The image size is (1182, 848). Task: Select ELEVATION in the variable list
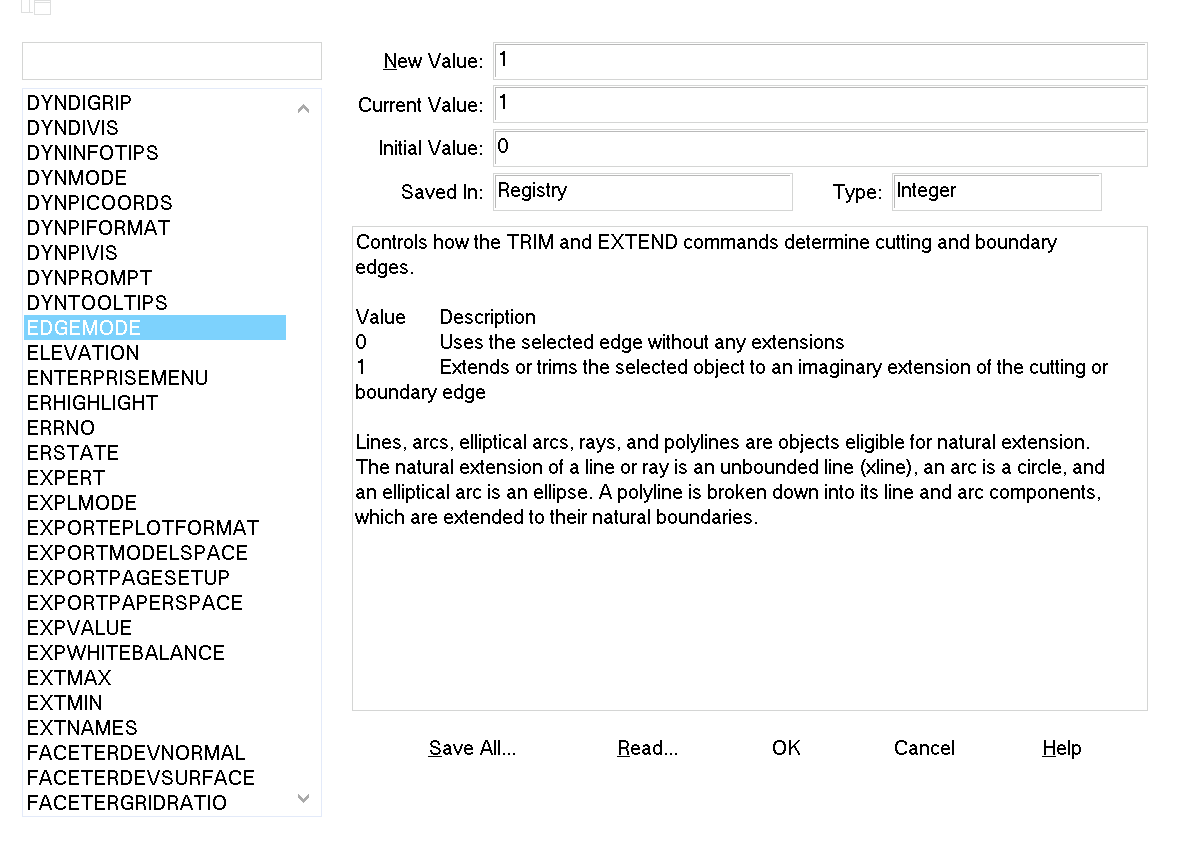83,353
